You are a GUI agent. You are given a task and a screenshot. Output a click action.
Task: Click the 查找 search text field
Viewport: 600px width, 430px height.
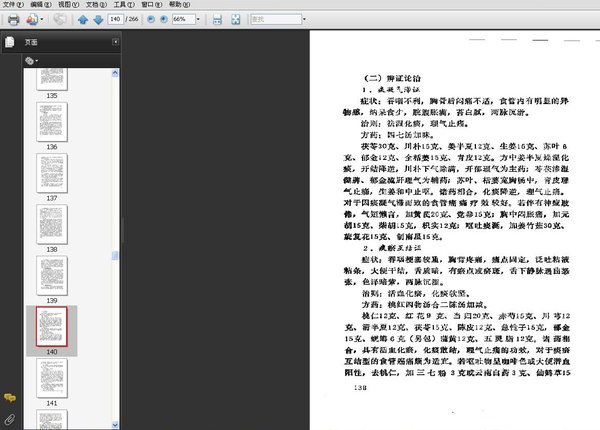(x=276, y=19)
